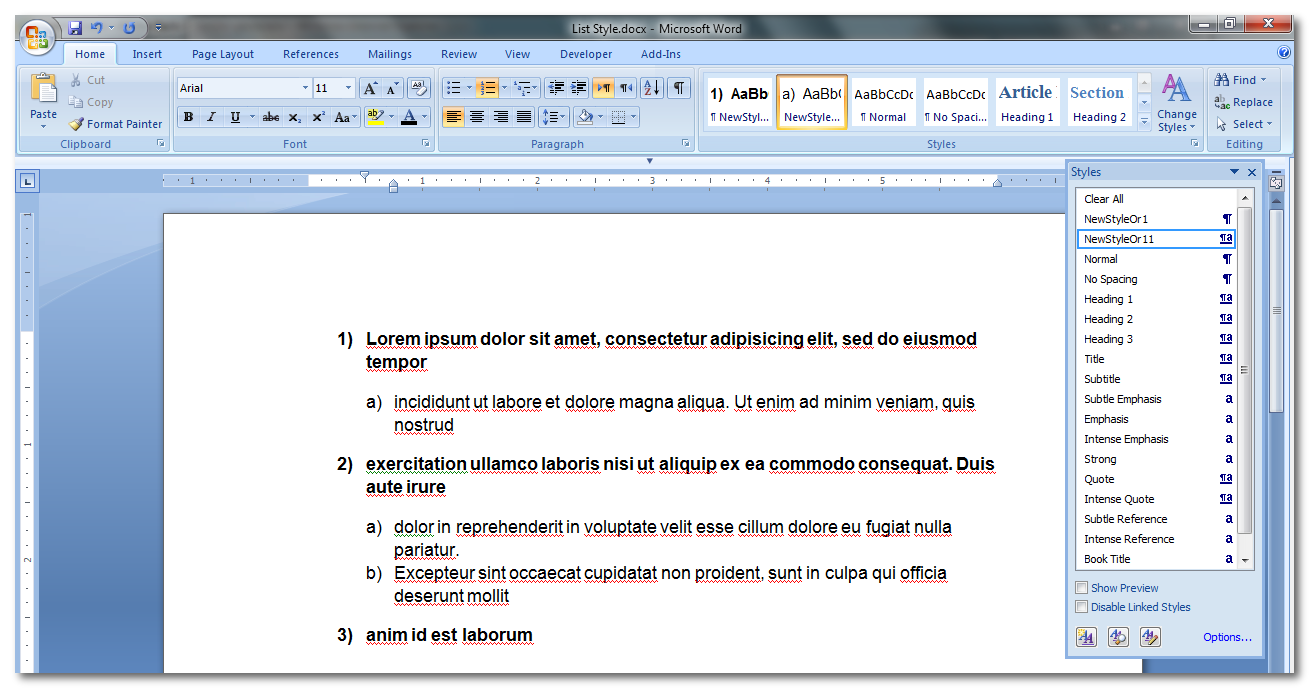Viewport: 1309px width, 688px height.
Task: Enable the Show Preview checkbox
Action: (x=1081, y=588)
